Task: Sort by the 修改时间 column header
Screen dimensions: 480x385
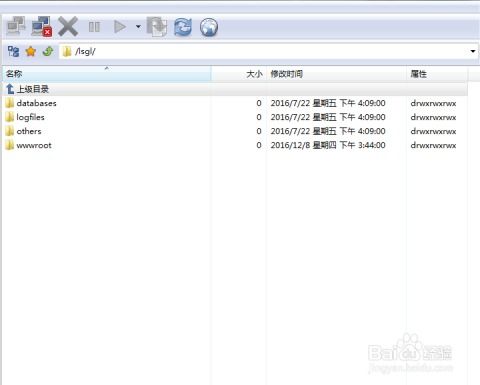Action: pyautogui.click(x=336, y=74)
